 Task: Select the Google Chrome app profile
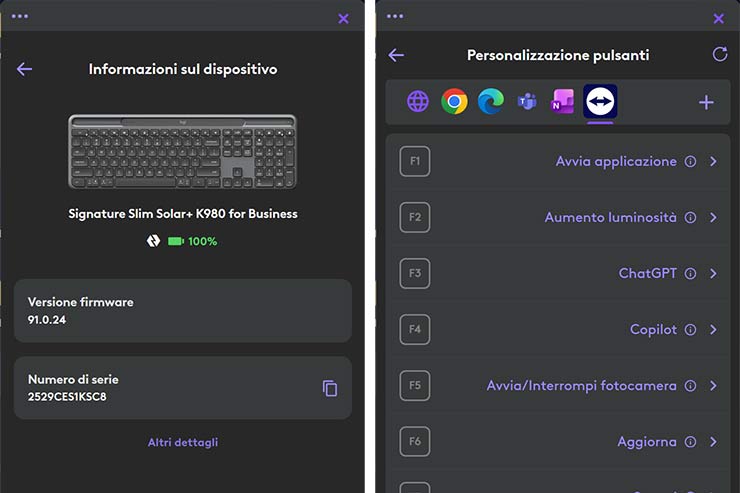click(455, 101)
